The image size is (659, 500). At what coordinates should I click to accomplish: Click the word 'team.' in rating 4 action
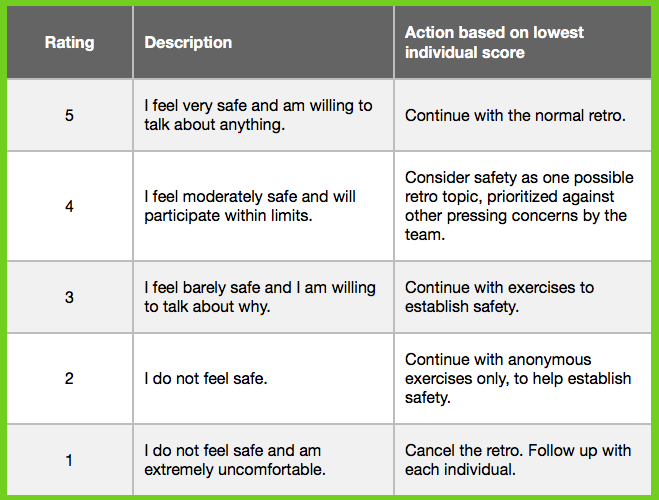[x=425, y=234]
